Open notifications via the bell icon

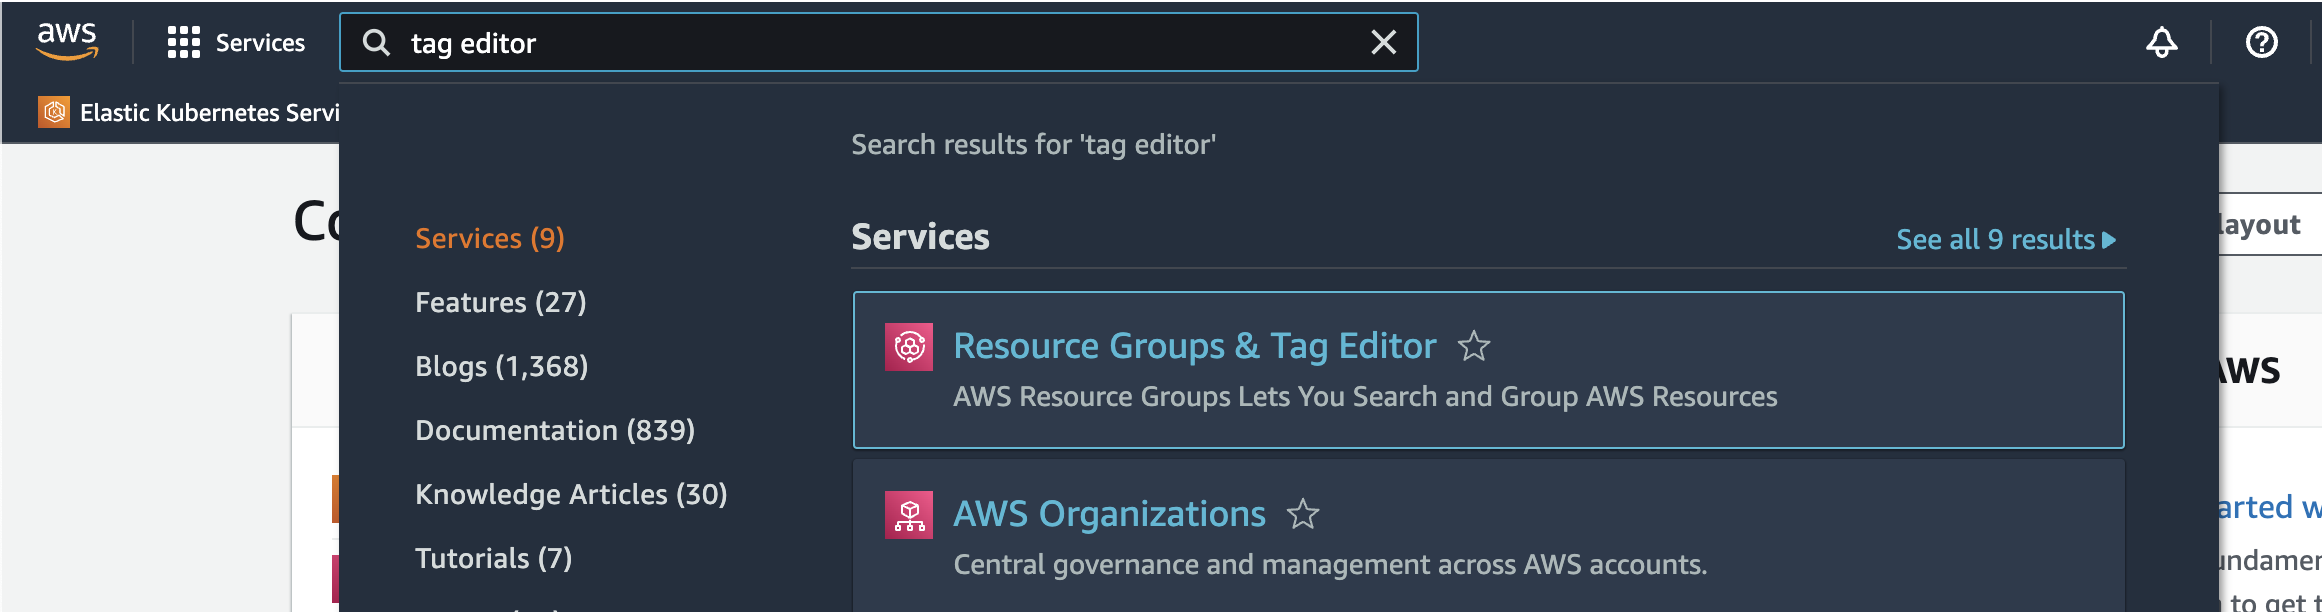(x=2161, y=42)
